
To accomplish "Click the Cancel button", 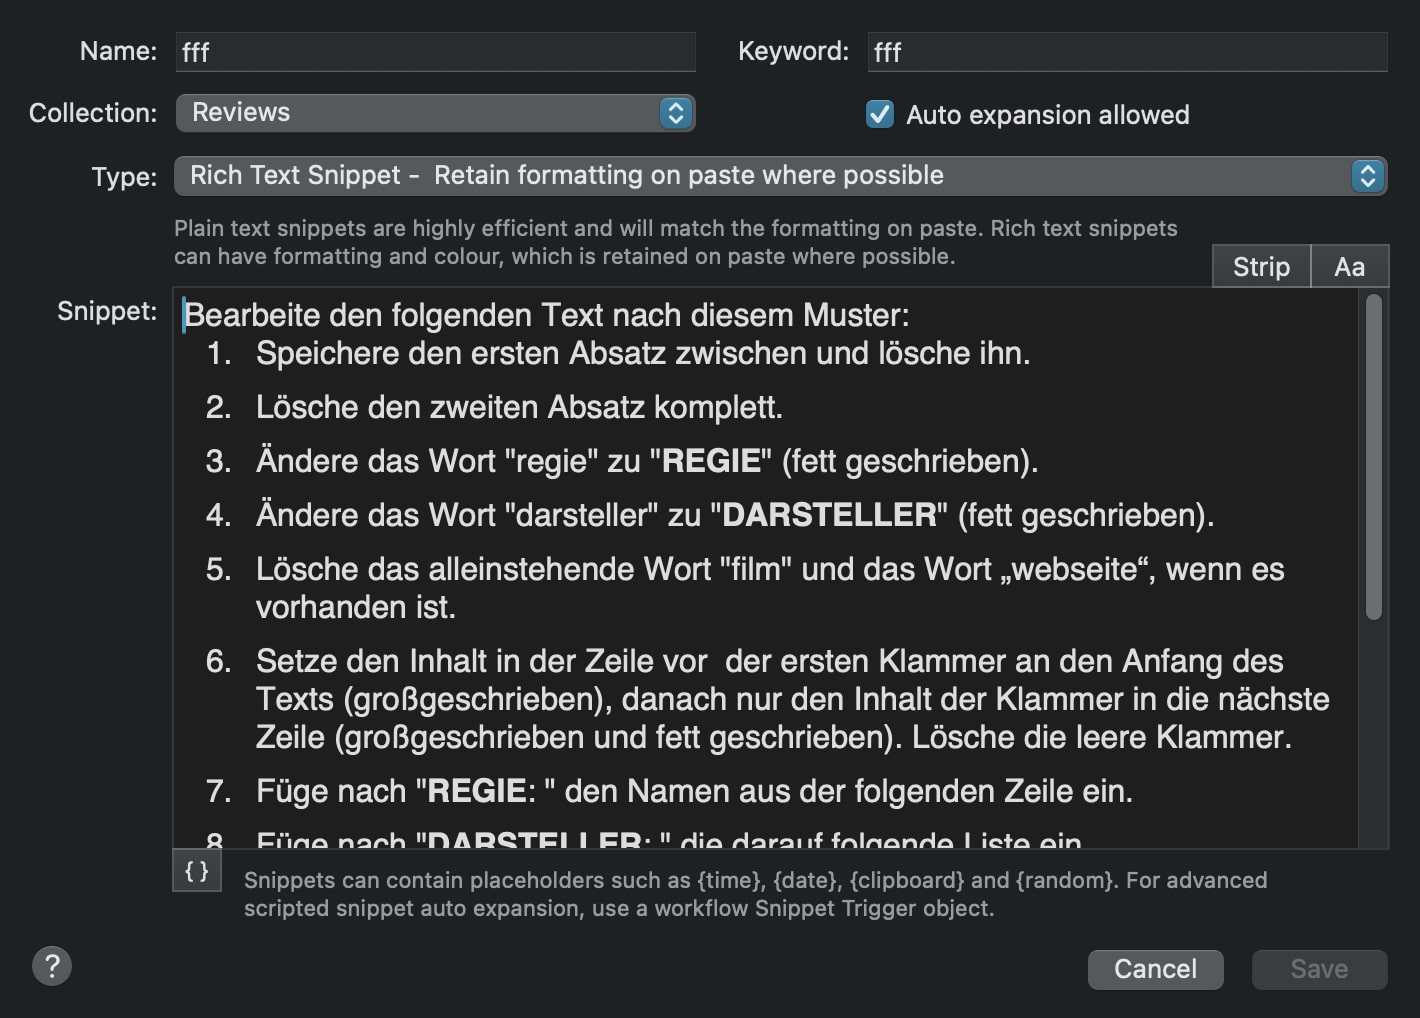I will click(x=1155, y=969).
